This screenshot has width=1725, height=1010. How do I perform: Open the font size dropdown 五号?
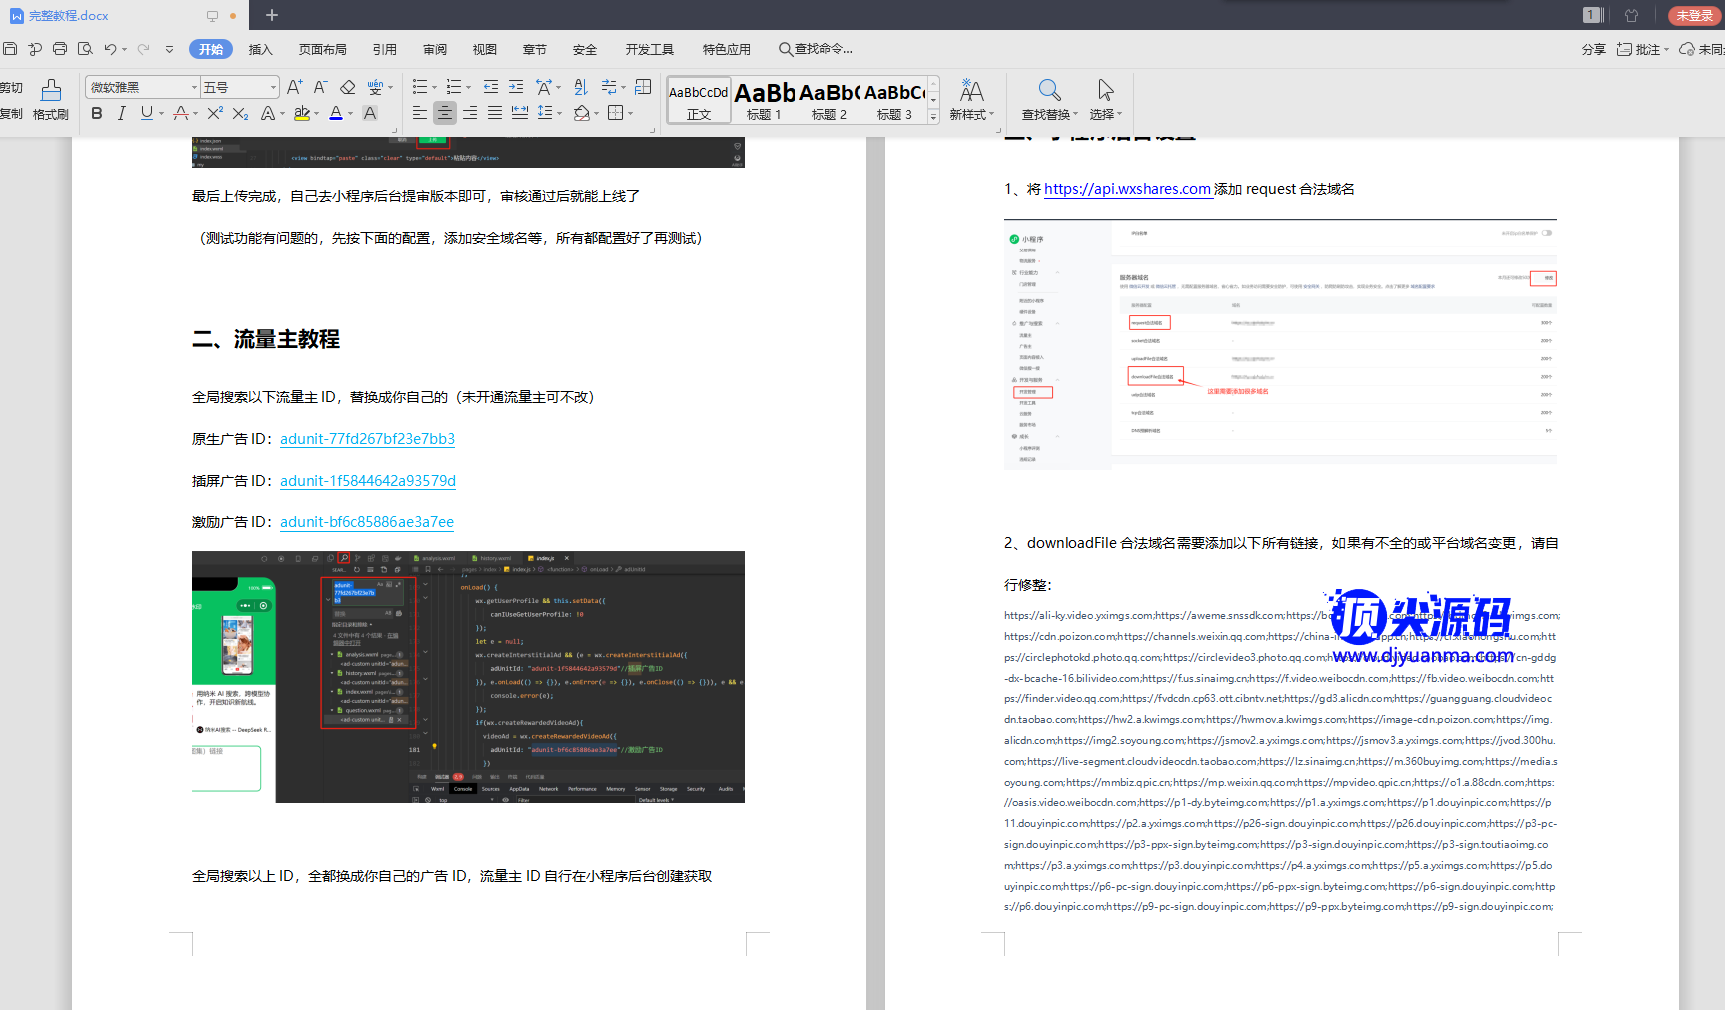pos(273,88)
